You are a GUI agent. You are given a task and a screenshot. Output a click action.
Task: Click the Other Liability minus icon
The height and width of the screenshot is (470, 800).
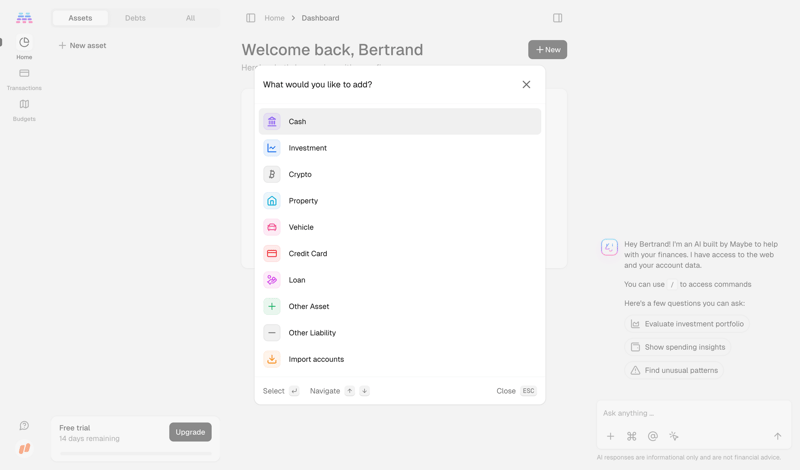tap(271, 333)
